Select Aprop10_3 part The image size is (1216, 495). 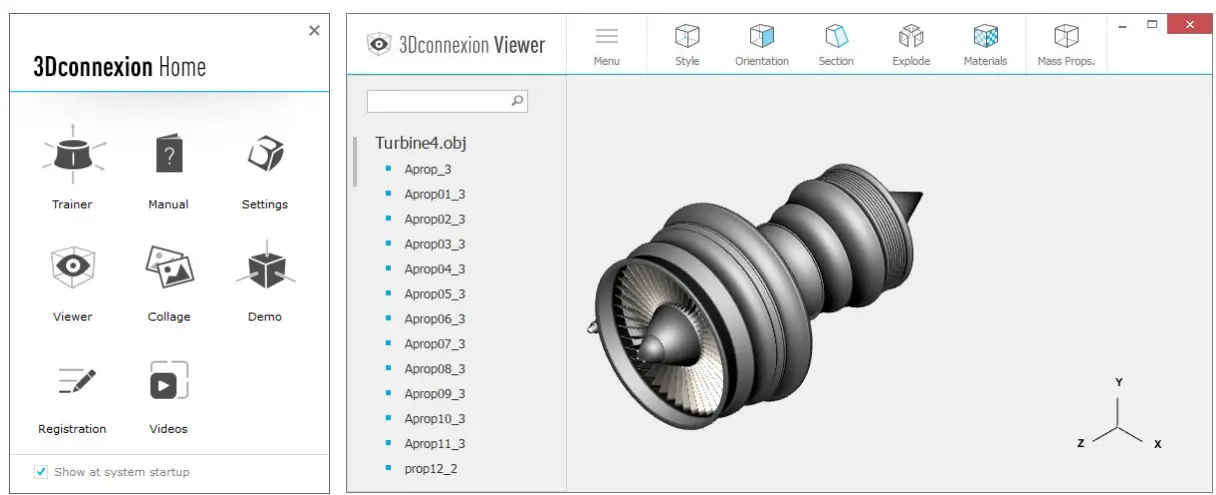click(435, 419)
